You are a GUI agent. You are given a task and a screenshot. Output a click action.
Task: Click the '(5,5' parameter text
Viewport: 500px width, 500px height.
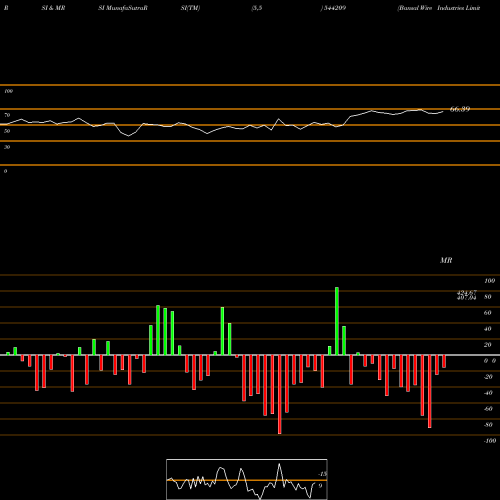257,8
